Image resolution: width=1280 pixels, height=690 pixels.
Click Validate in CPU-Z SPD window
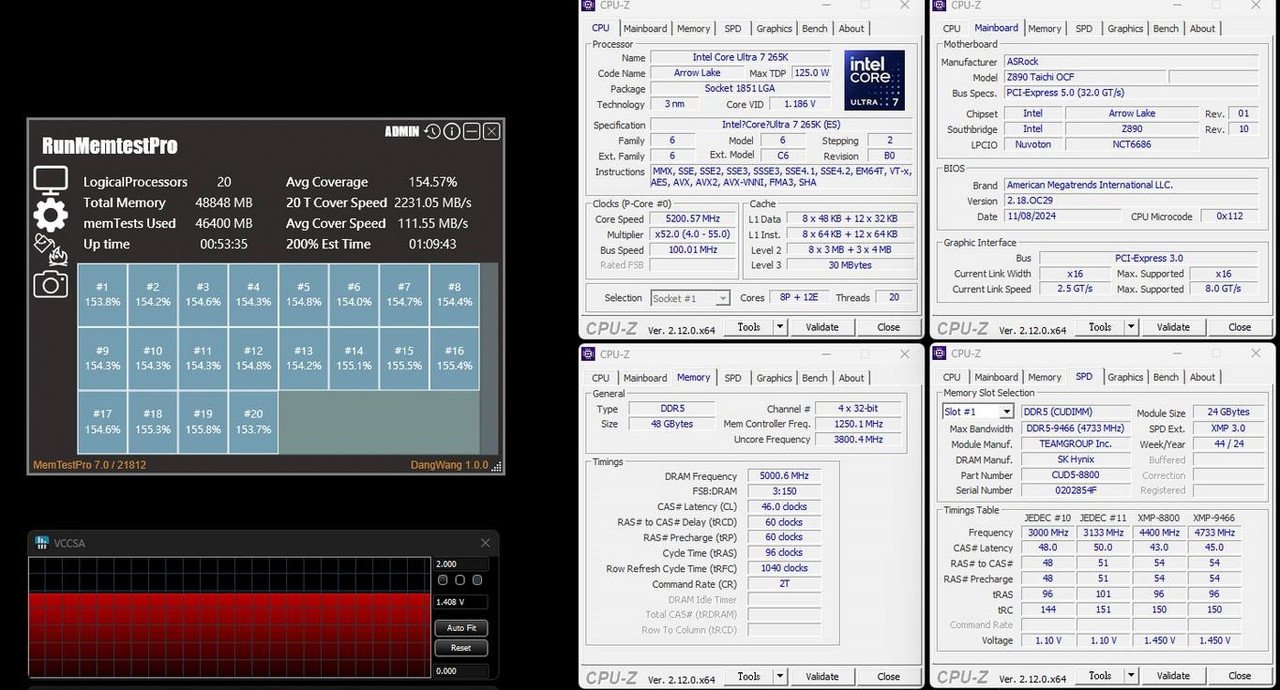click(1173, 675)
